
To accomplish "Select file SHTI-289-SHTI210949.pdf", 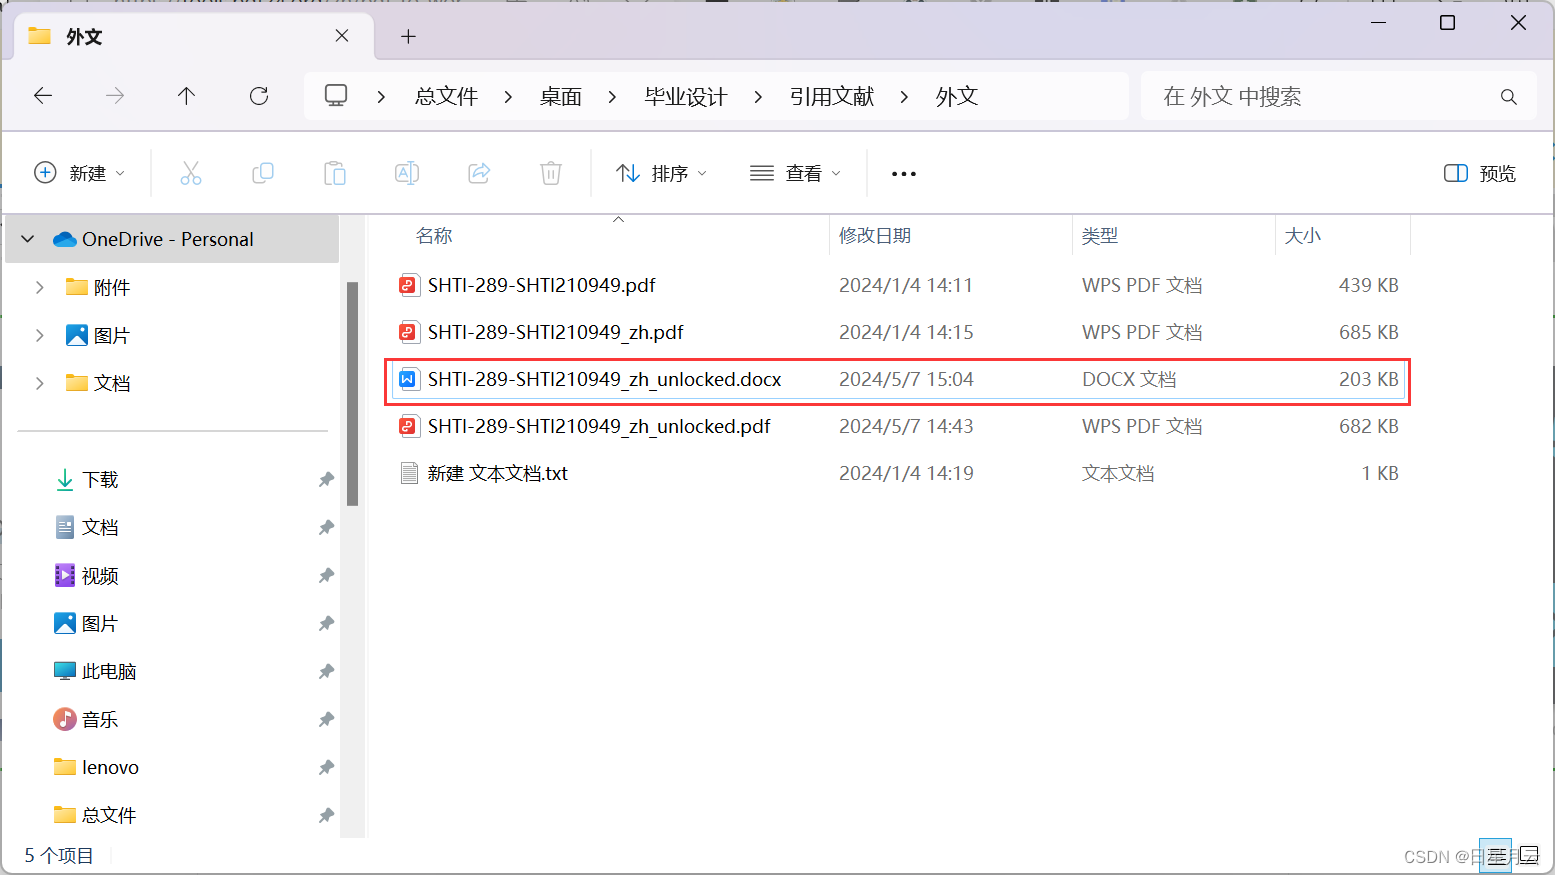I will click(897, 285).
